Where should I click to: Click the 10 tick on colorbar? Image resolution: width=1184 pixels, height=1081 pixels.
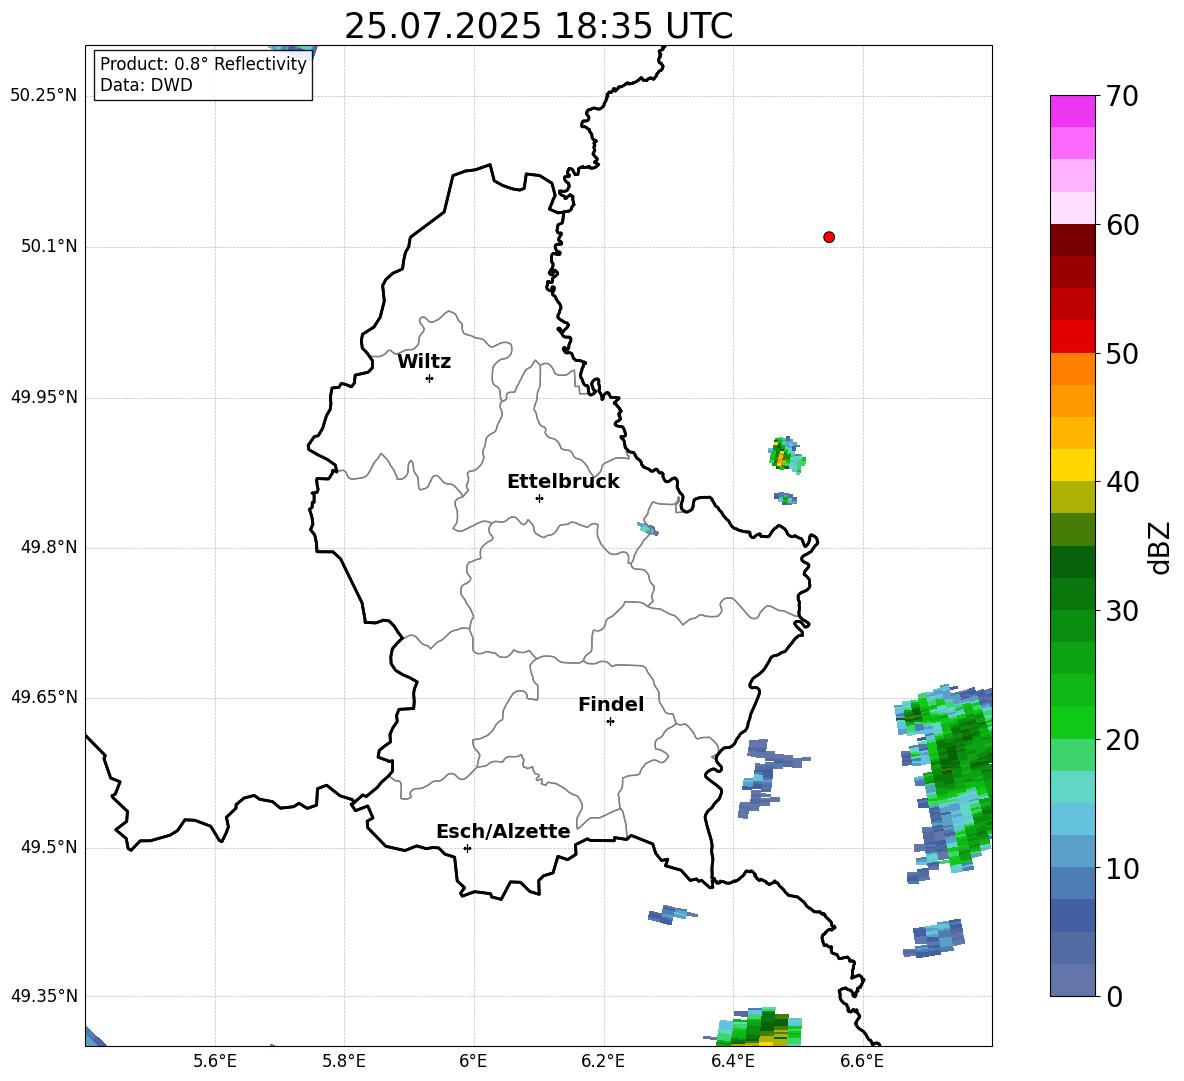tap(1122, 868)
